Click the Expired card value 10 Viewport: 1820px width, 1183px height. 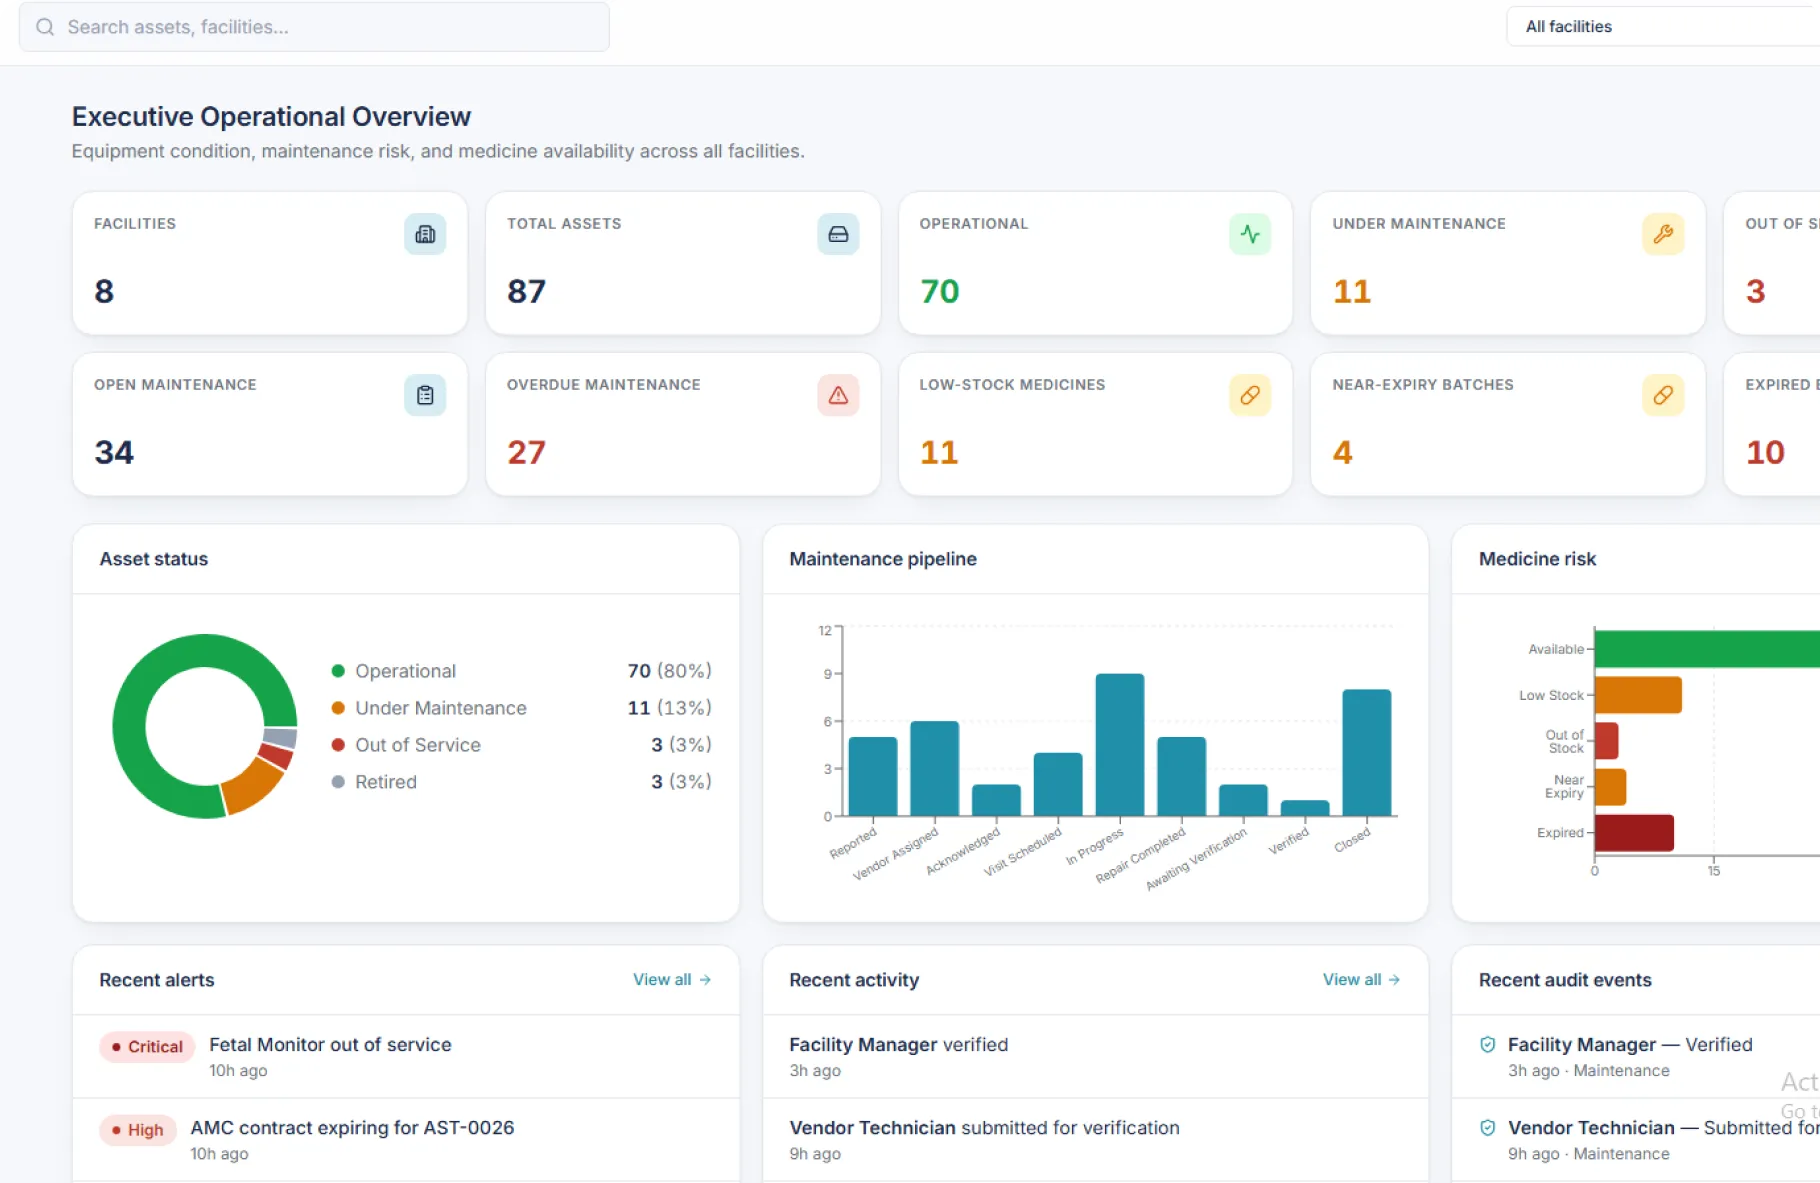pos(1765,452)
